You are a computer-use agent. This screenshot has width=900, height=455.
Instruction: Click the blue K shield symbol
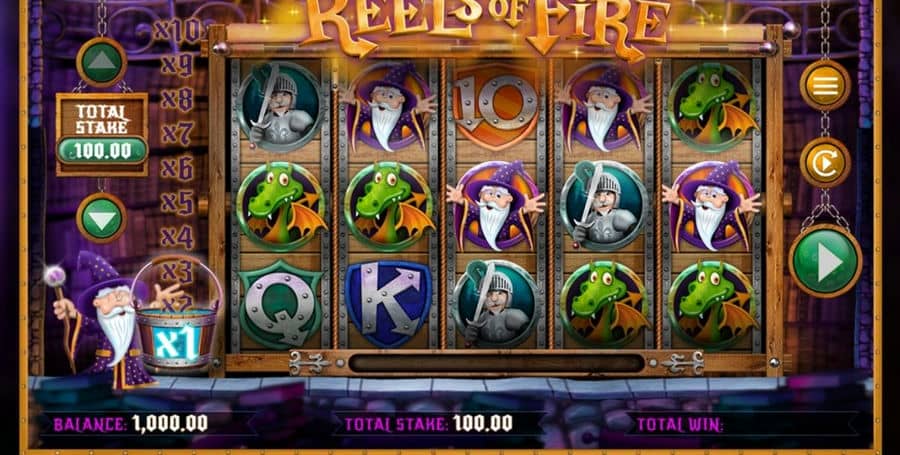click(388, 304)
